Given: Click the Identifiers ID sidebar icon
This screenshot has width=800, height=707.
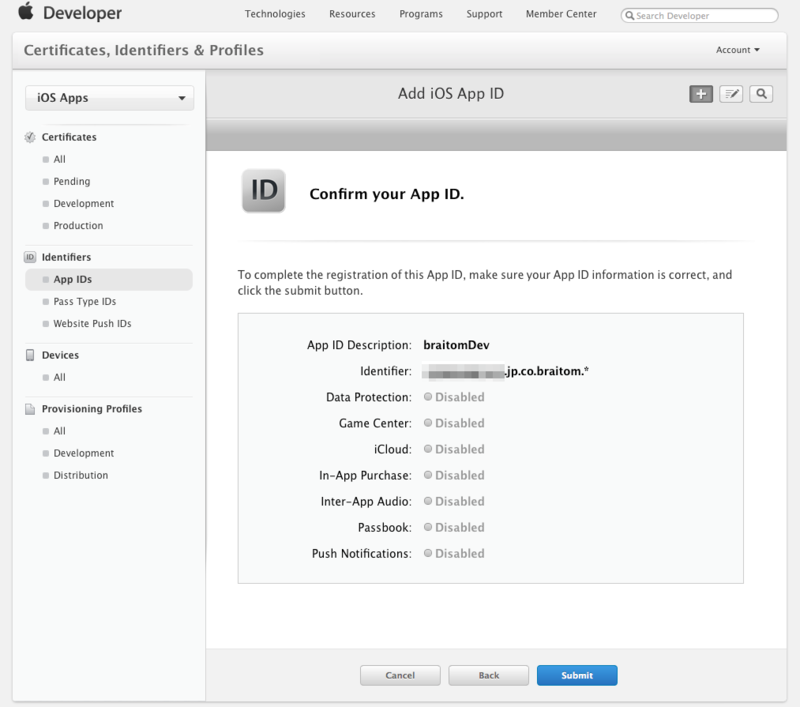Looking at the screenshot, I should pyautogui.click(x=30, y=257).
